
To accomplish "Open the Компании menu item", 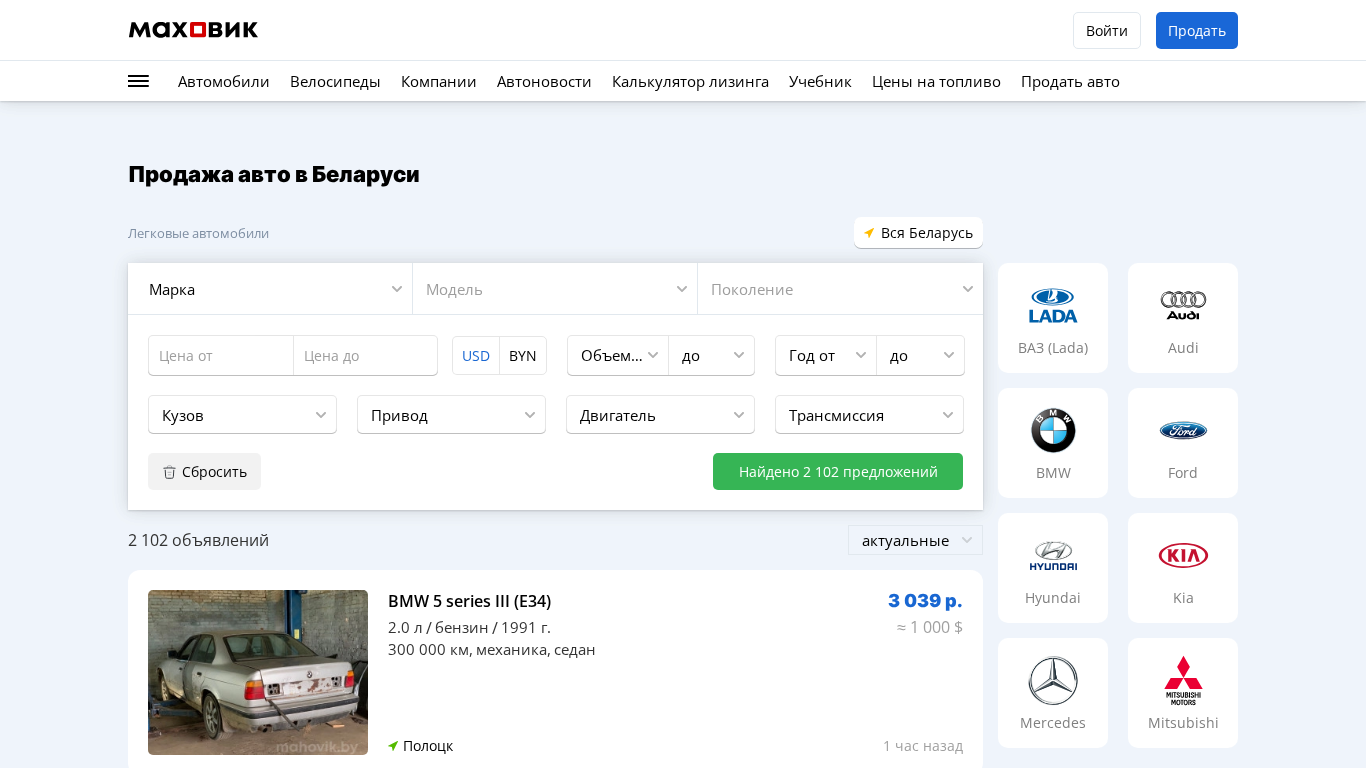I will pos(439,81).
